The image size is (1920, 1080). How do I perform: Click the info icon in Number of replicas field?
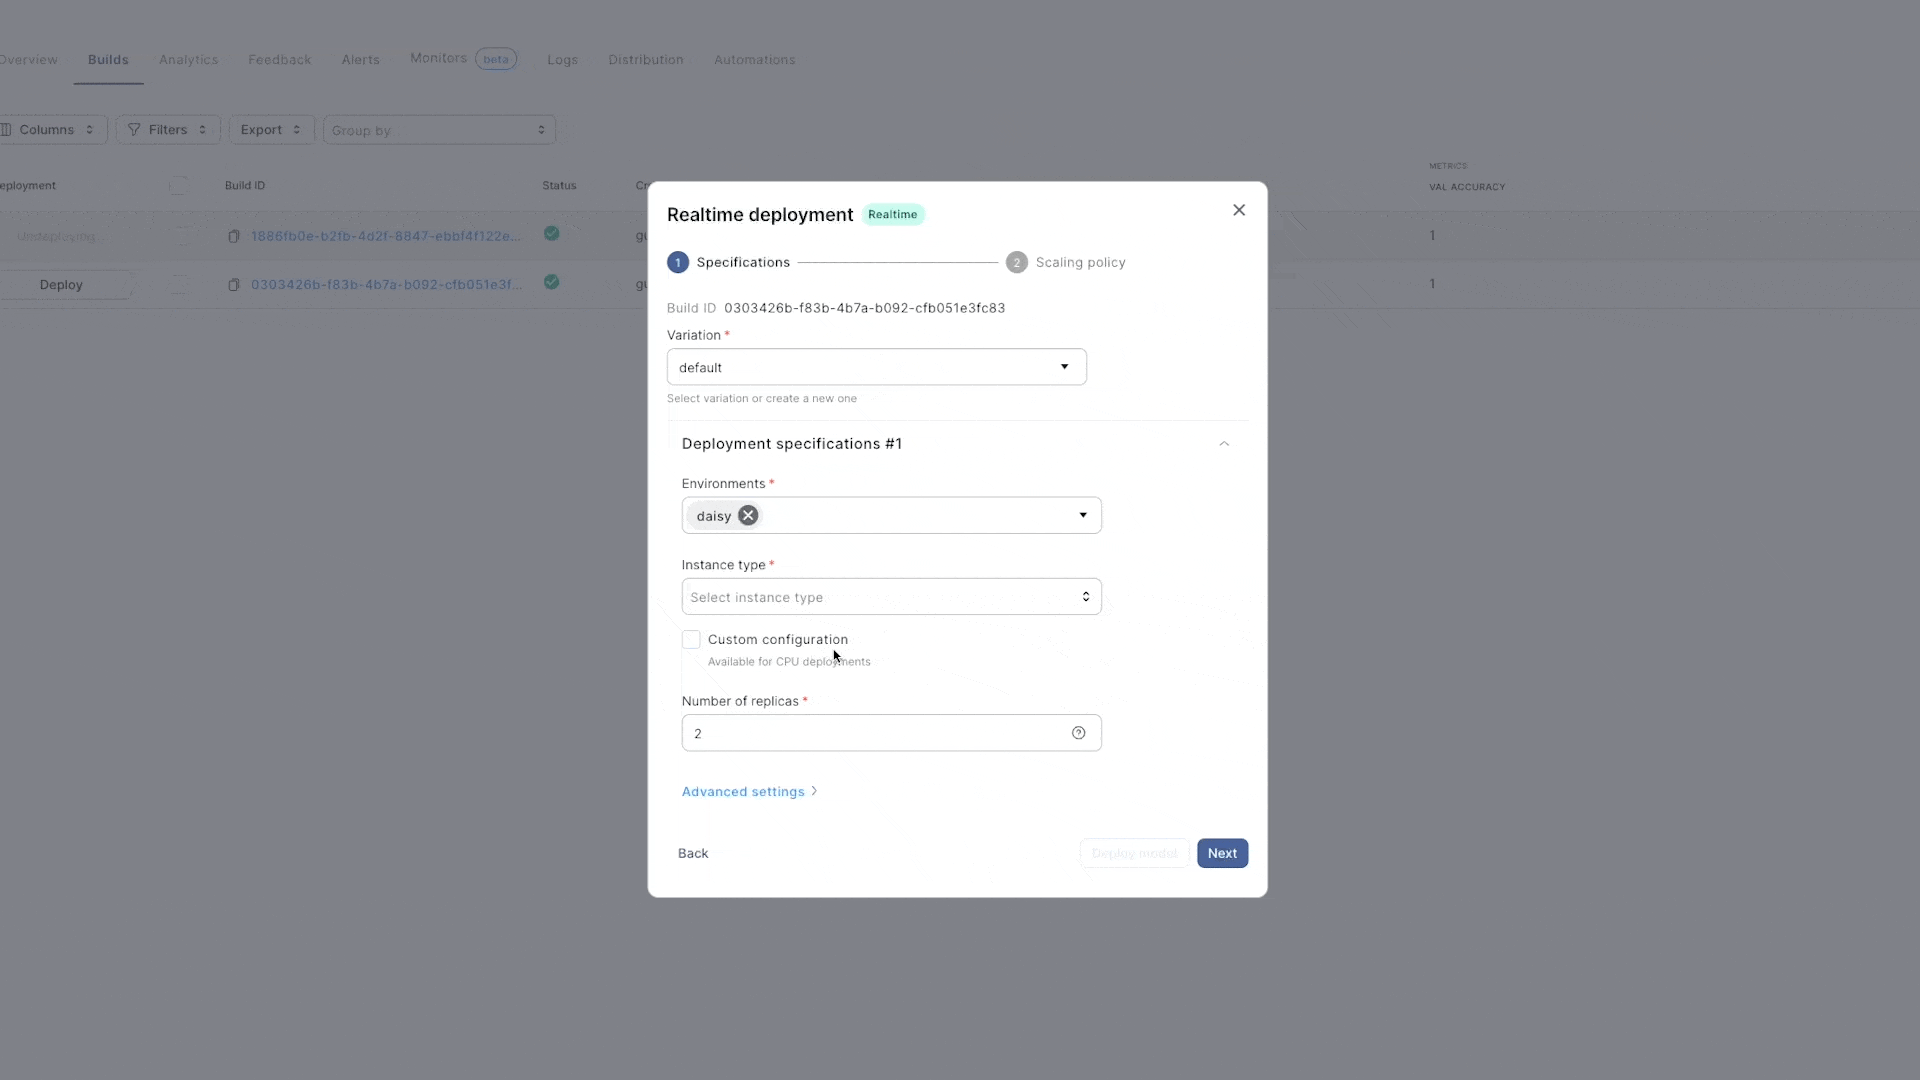(x=1078, y=733)
